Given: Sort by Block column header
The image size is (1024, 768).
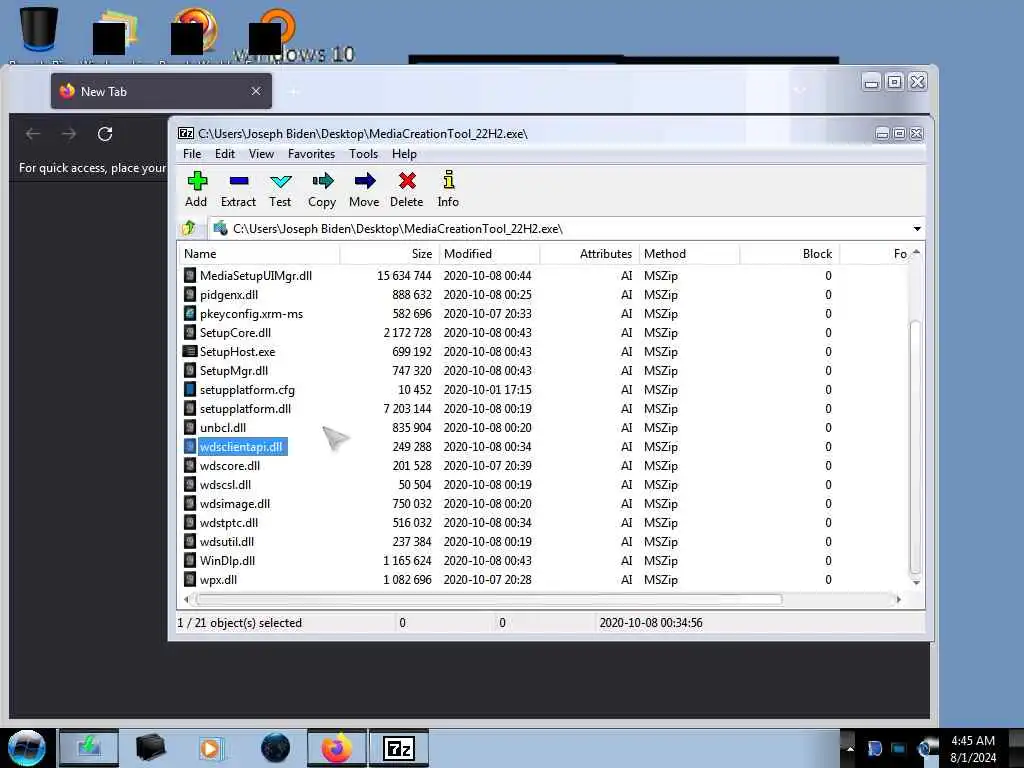Looking at the screenshot, I should (x=790, y=254).
